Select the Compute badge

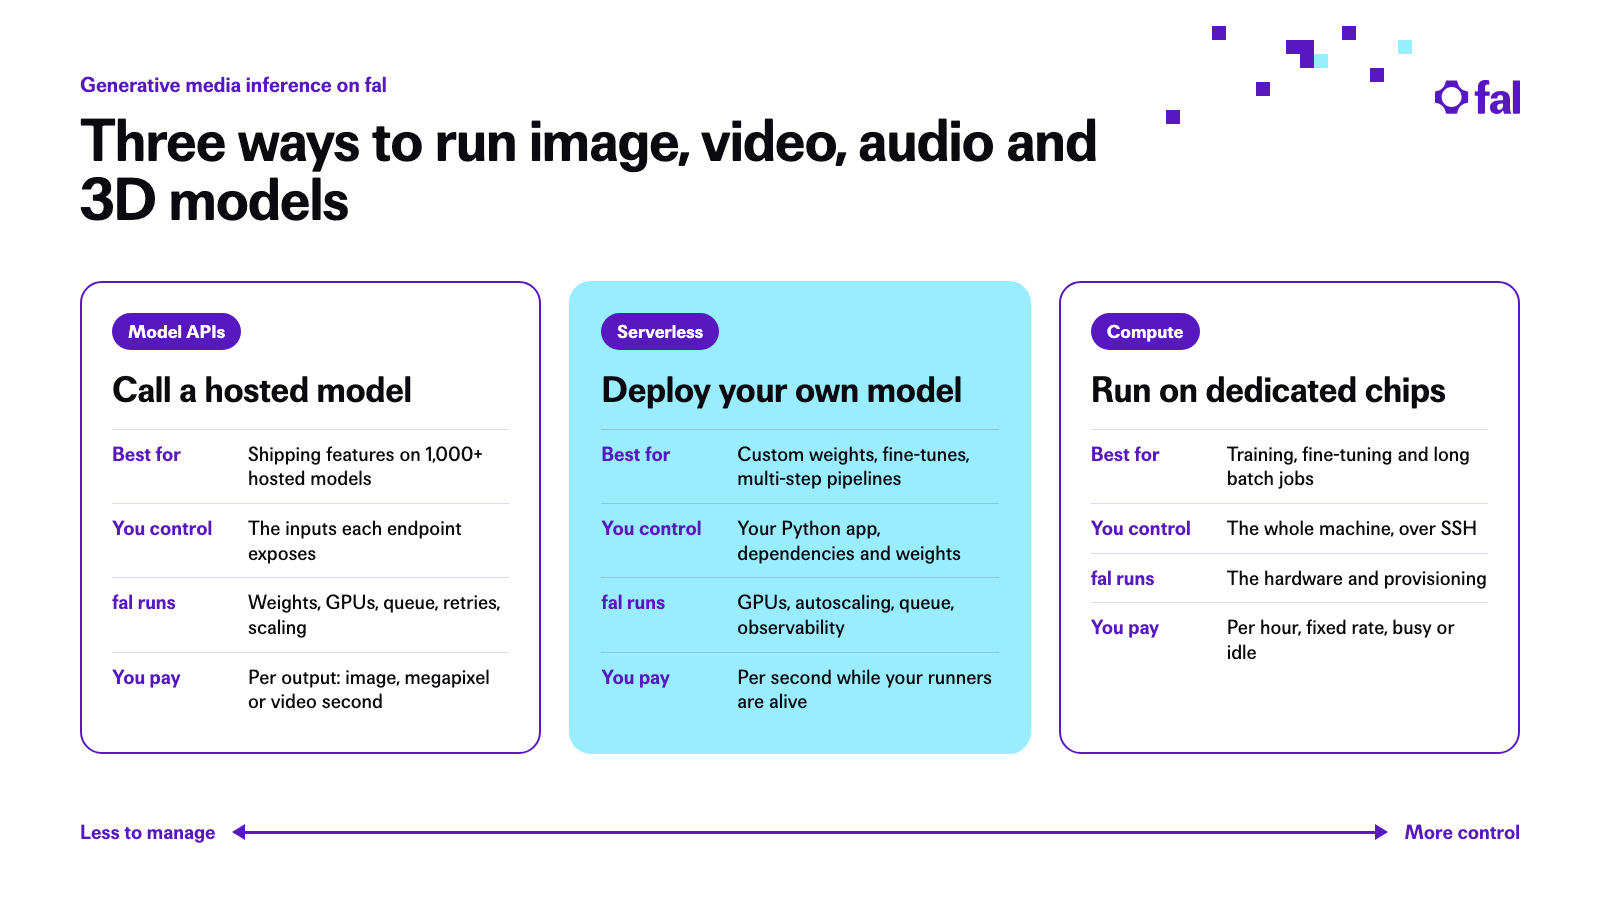(x=1145, y=332)
